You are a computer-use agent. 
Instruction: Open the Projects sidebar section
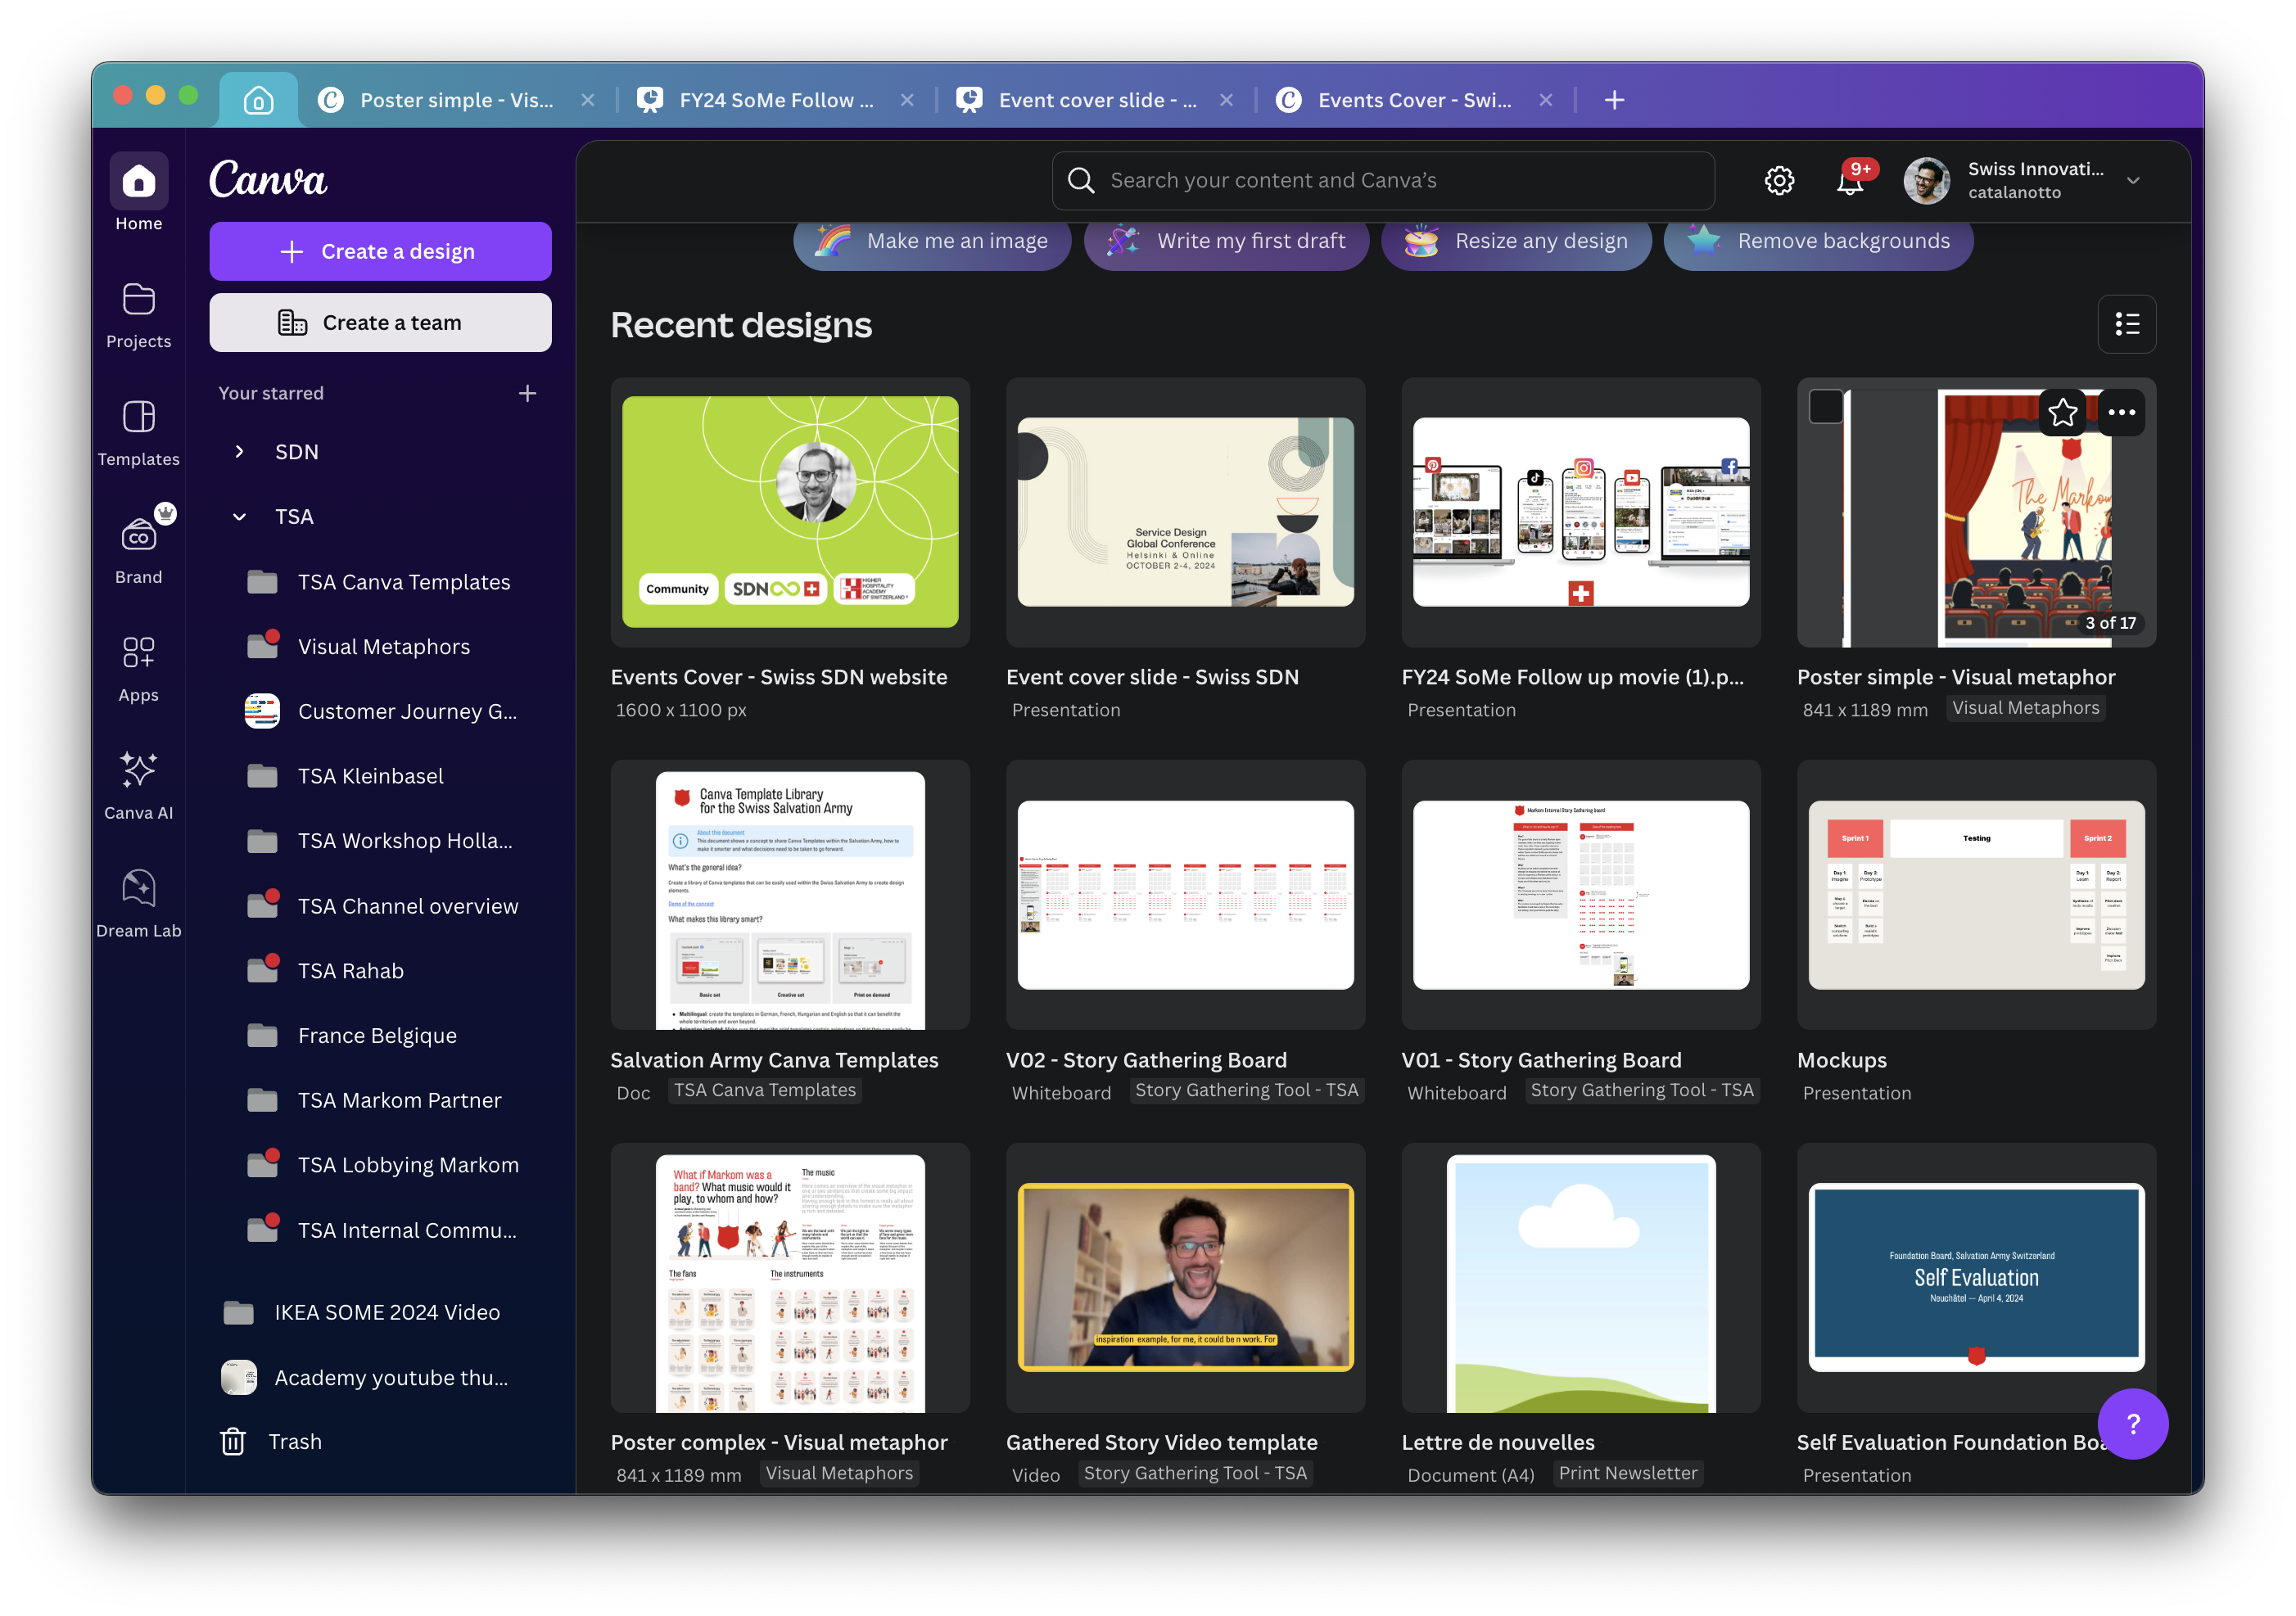click(138, 314)
